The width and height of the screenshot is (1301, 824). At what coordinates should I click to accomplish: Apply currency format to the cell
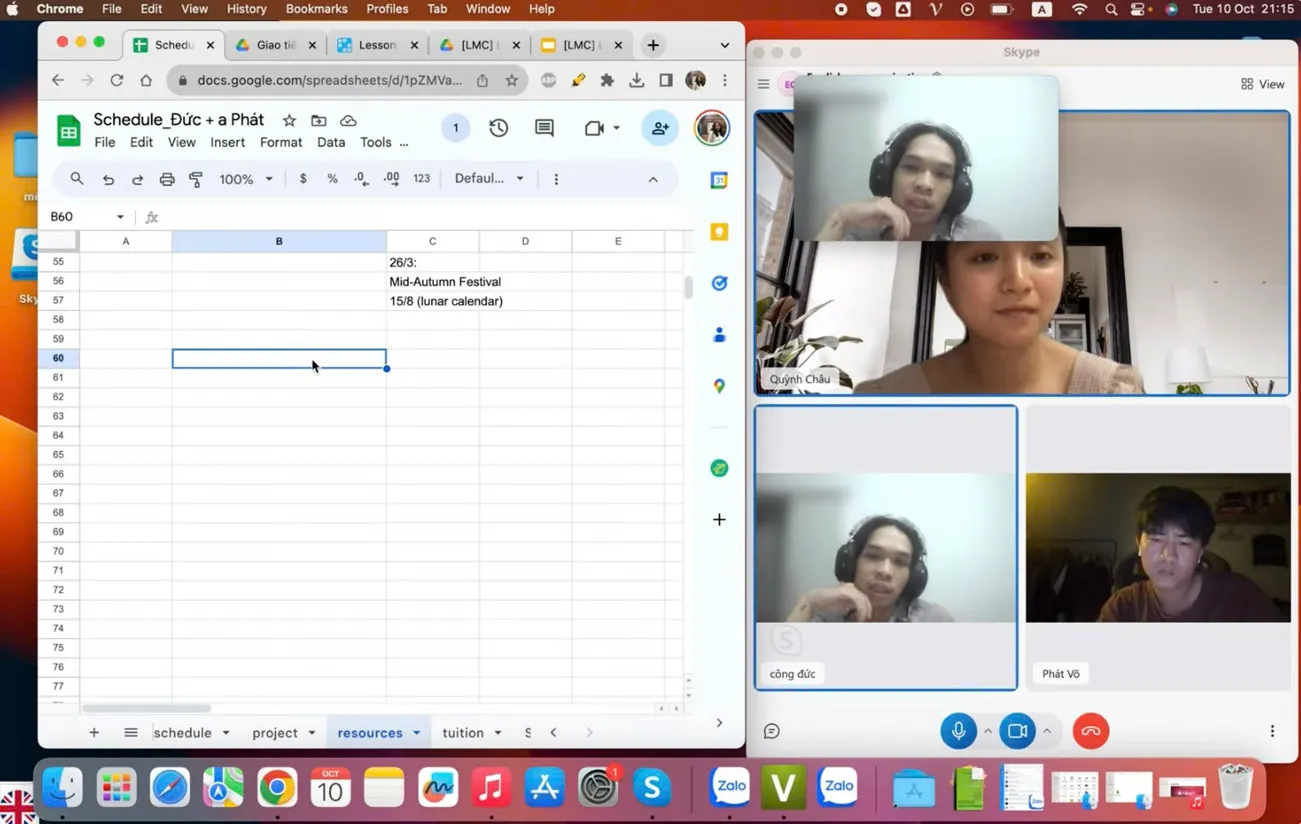click(x=302, y=178)
